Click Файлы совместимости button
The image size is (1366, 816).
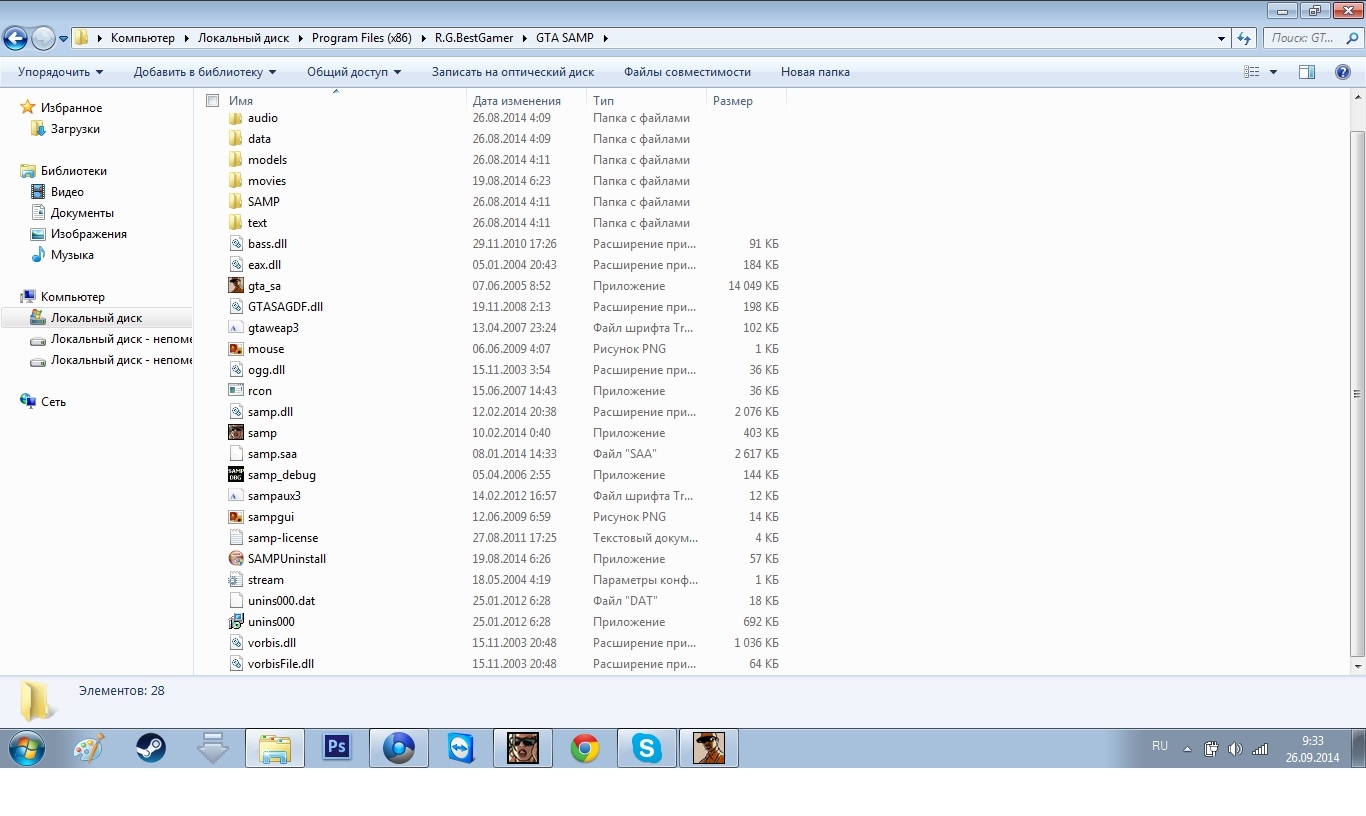[x=687, y=72]
